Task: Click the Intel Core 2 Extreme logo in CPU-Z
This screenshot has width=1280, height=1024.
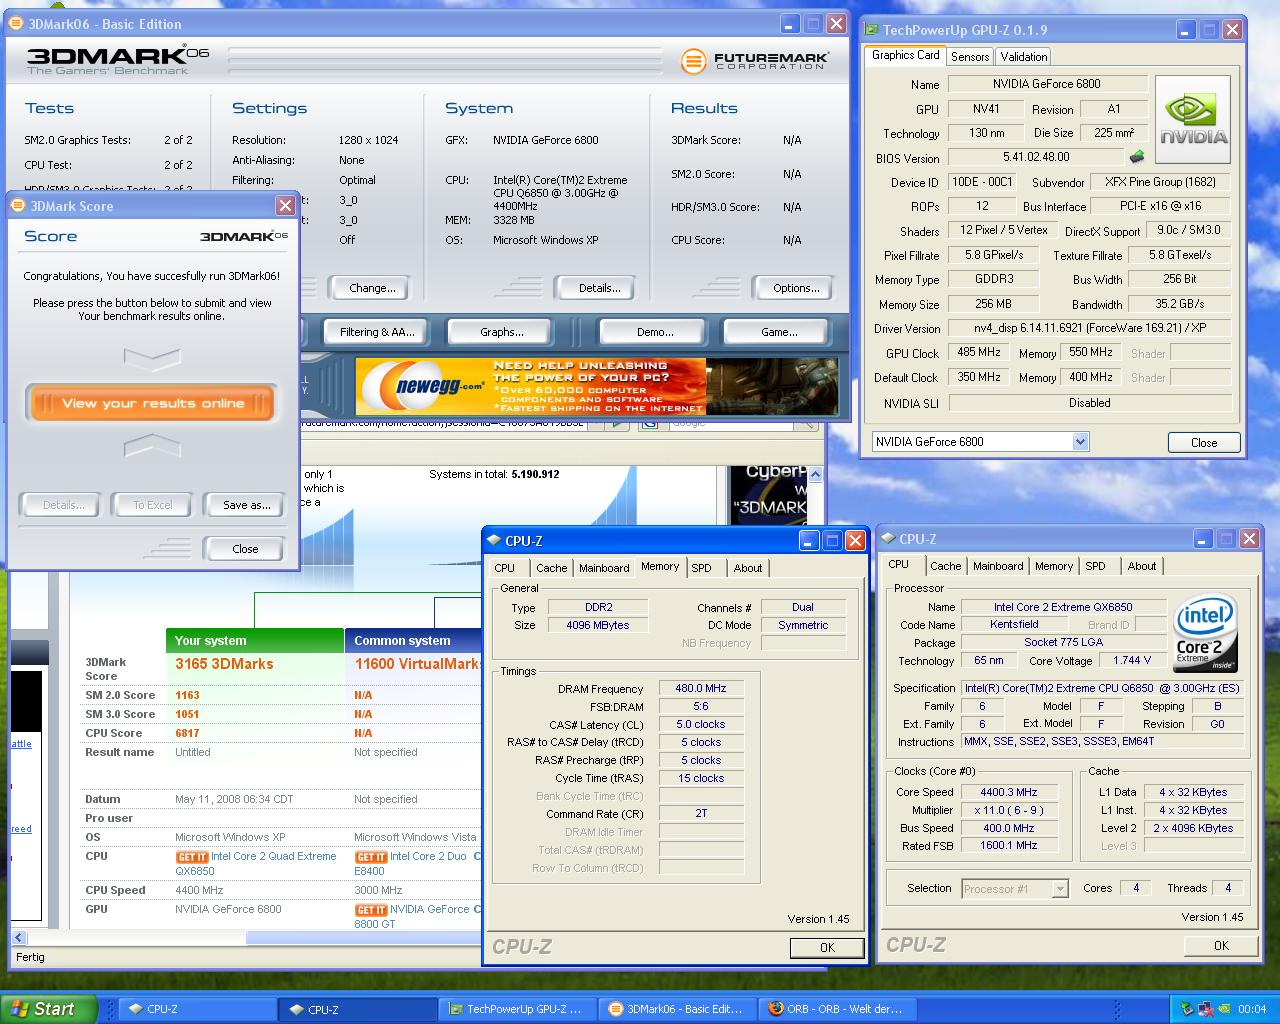Action: pos(1205,634)
